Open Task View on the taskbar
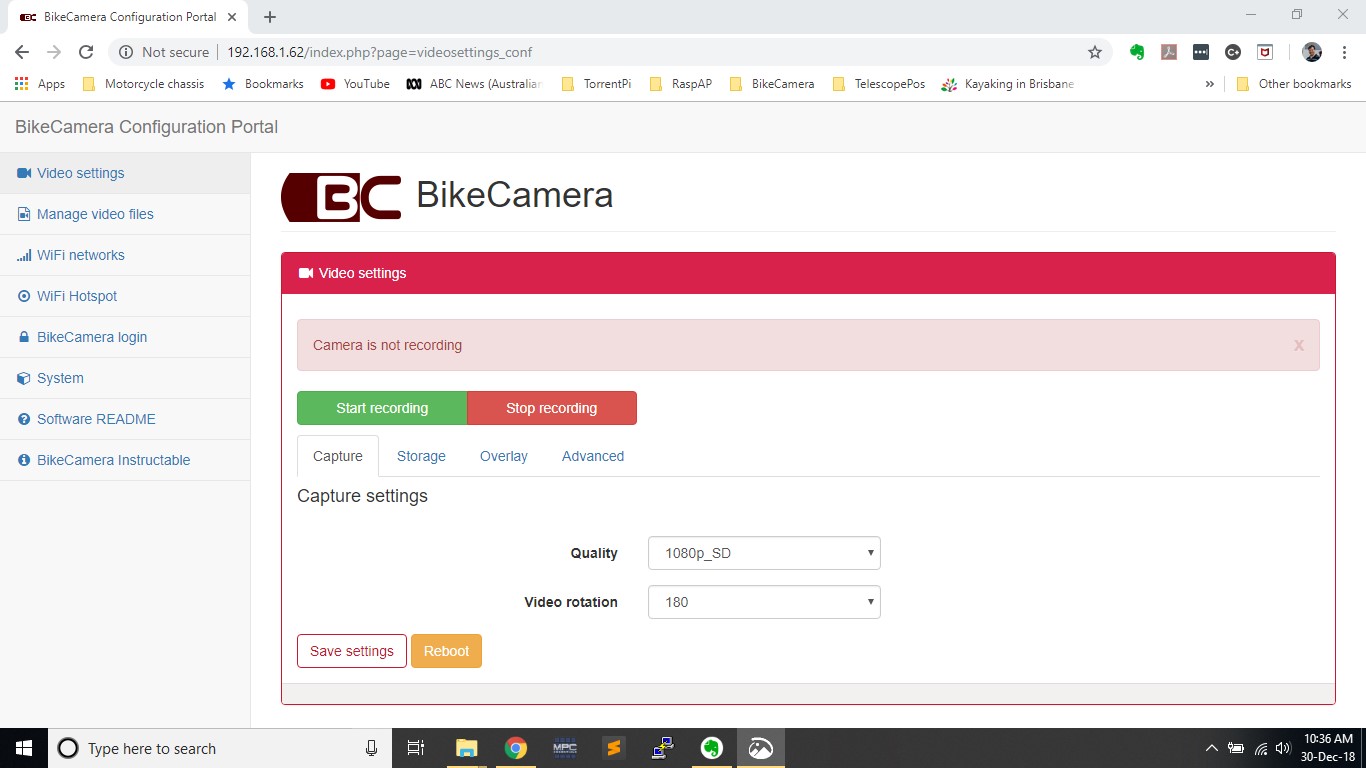This screenshot has width=1366, height=768. pyautogui.click(x=416, y=748)
